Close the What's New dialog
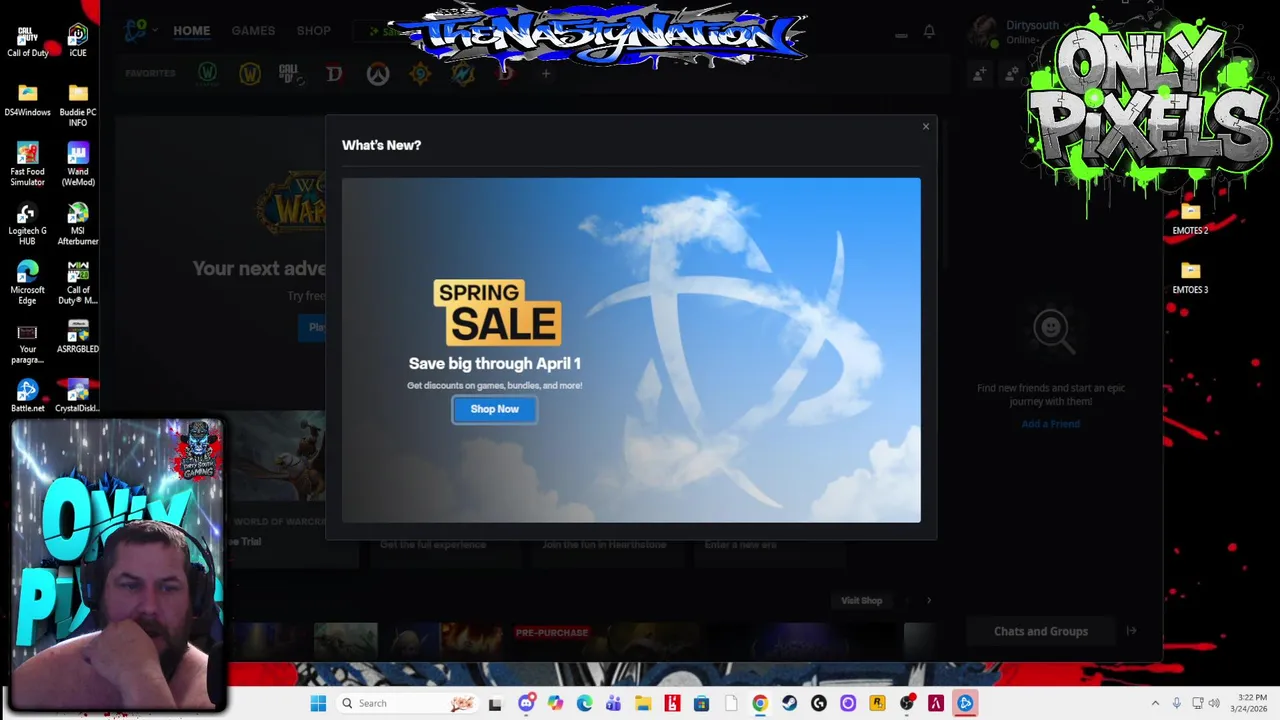The width and height of the screenshot is (1280, 720). 925,127
